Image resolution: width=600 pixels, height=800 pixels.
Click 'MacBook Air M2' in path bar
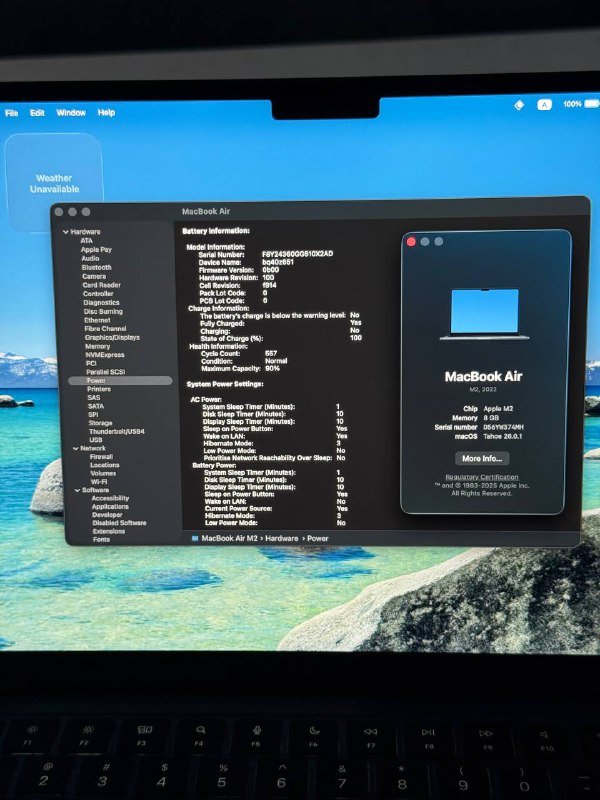230,538
